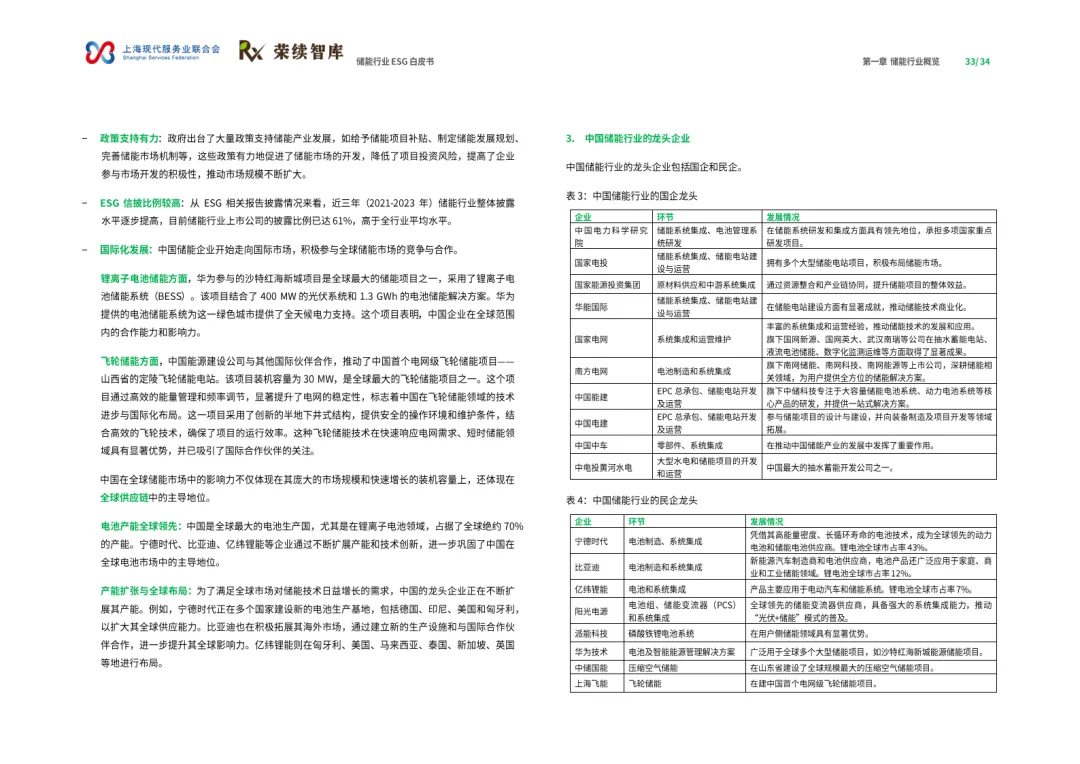This screenshot has height=764, width=1080.
Task: Click the 环节 column header in Table 3
Action: click(707, 216)
